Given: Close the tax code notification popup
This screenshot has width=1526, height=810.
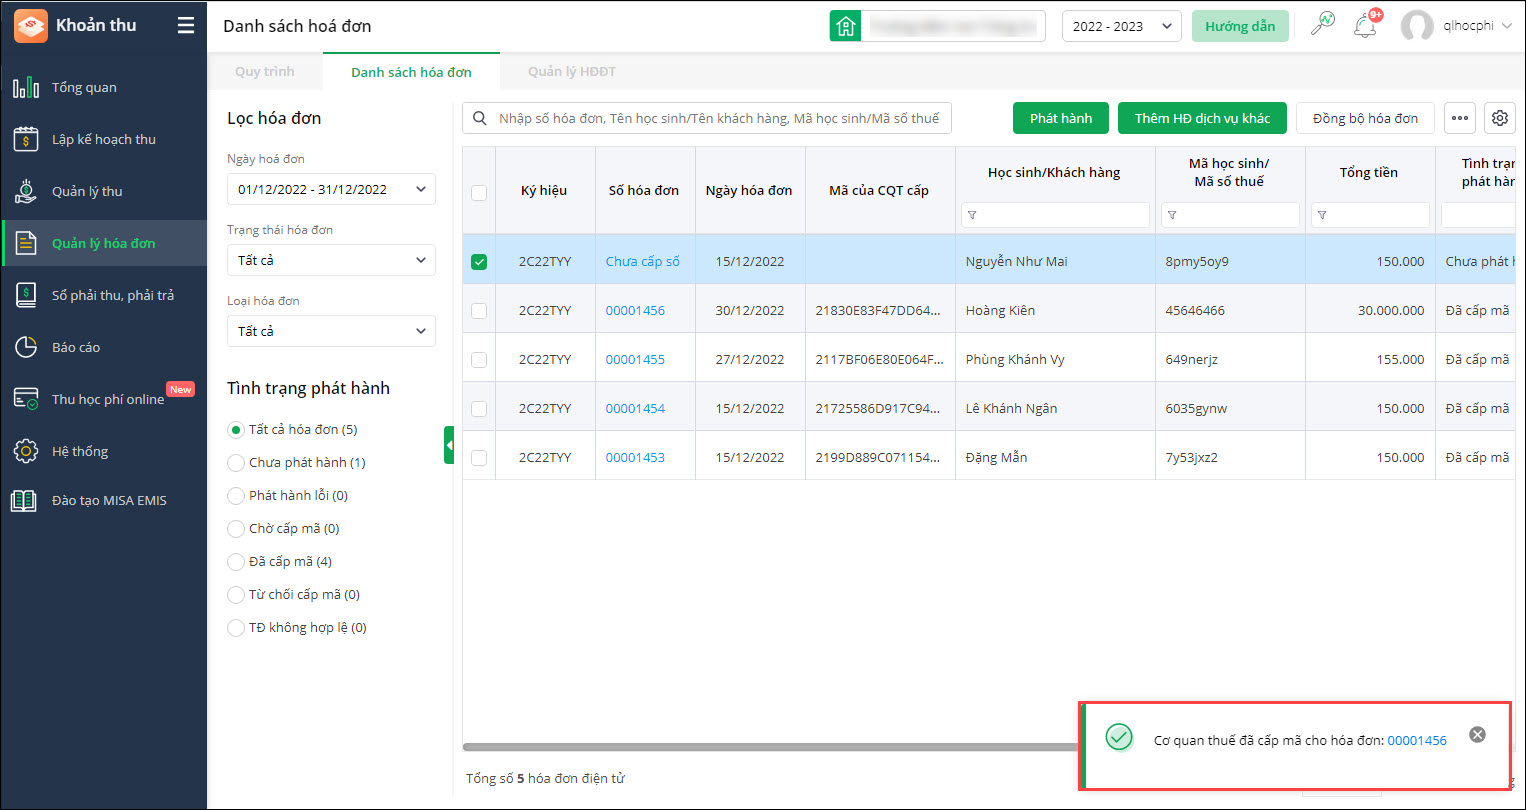Looking at the screenshot, I should point(1477,735).
